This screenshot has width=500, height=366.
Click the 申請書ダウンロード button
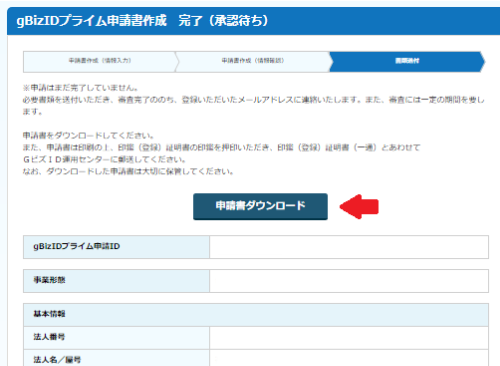(x=260, y=206)
